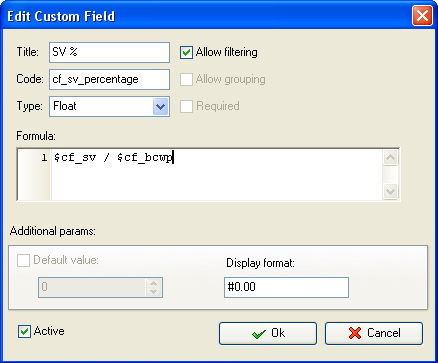Click the Edit Custom Field title bar
Image resolution: width=438 pixels, height=363 pixels.
click(x=207, y=16)
